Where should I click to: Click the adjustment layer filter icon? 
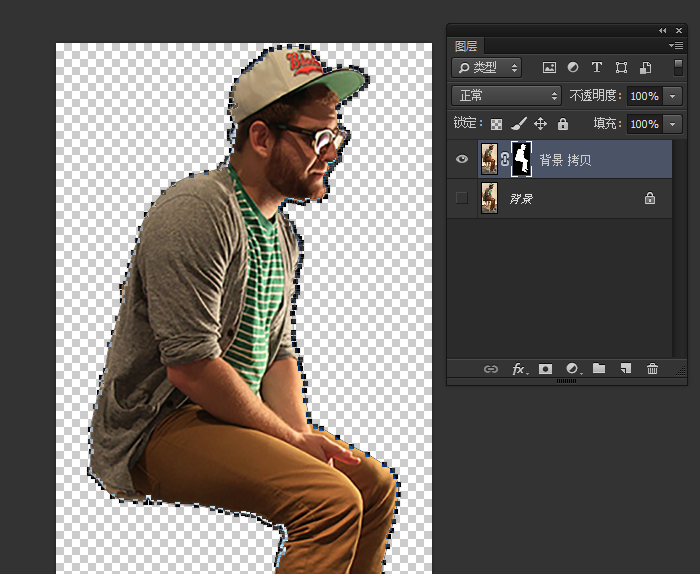click(x=573, y=68)
